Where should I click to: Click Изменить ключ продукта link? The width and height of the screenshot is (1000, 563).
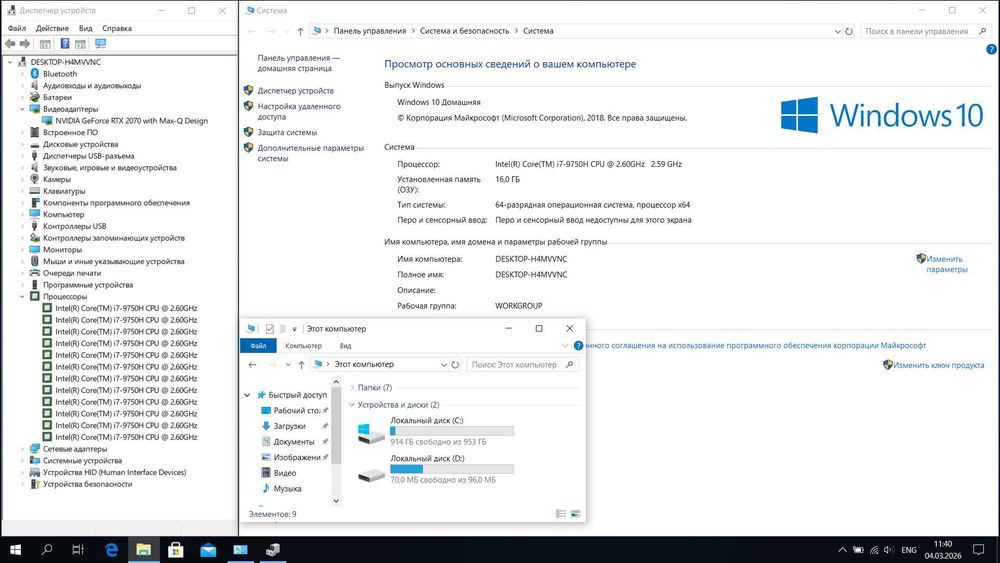pos(938,365)
